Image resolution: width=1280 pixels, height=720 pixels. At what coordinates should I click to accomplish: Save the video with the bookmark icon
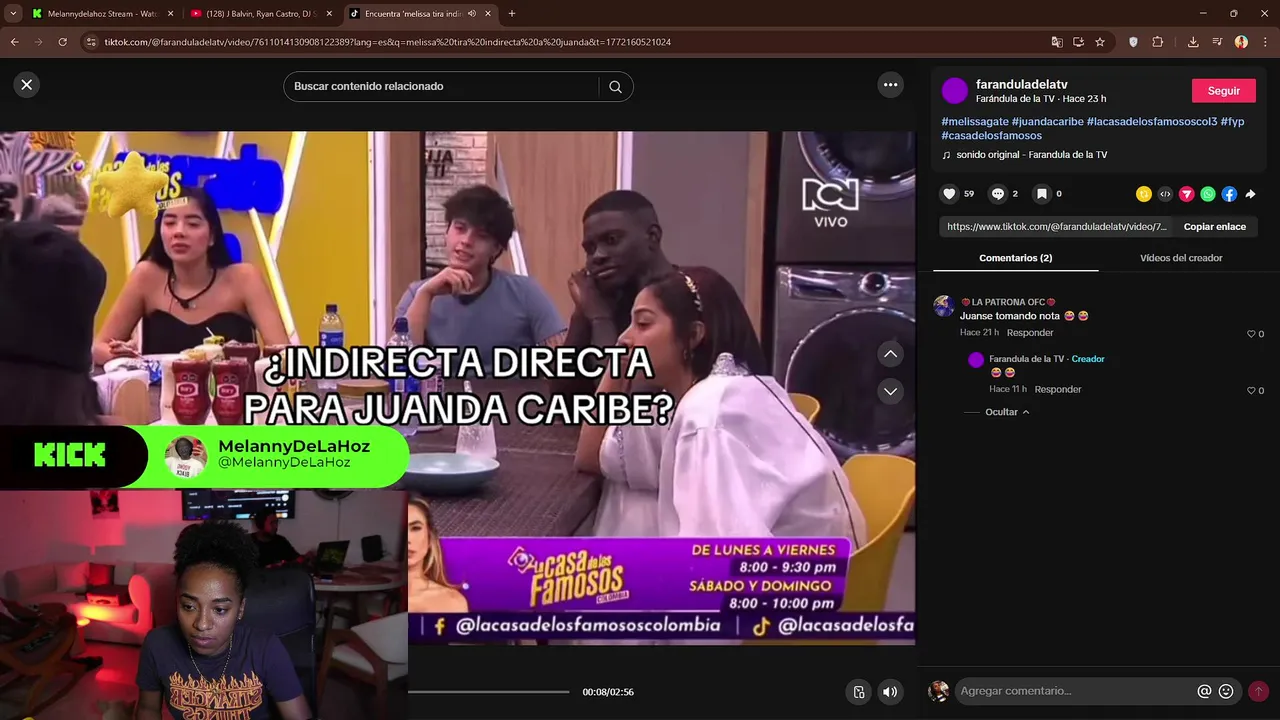pyautogui.click(x=1042, y=194)
